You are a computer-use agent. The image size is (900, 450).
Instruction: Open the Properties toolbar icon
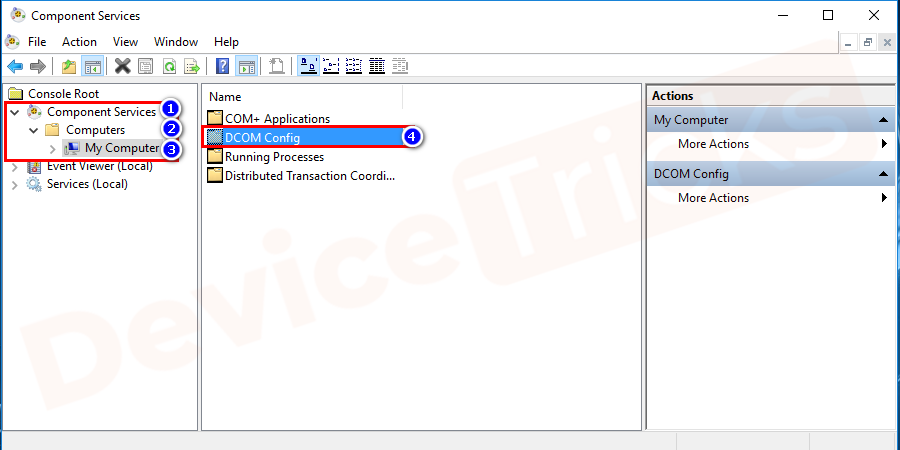(145, 67)
